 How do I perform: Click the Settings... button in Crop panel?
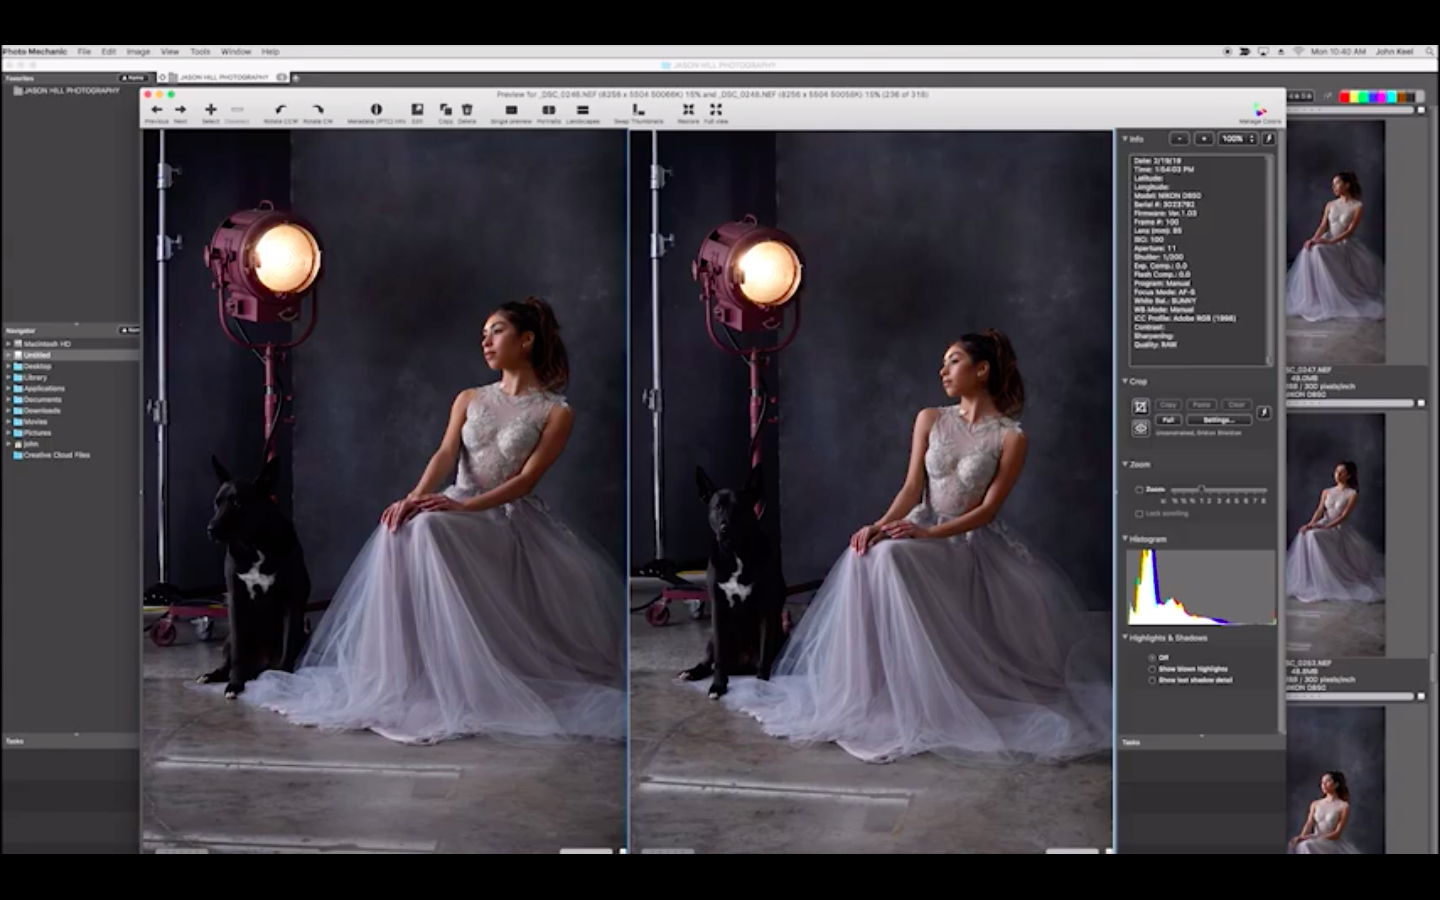pyautogui.click(x=1218, y=420)
